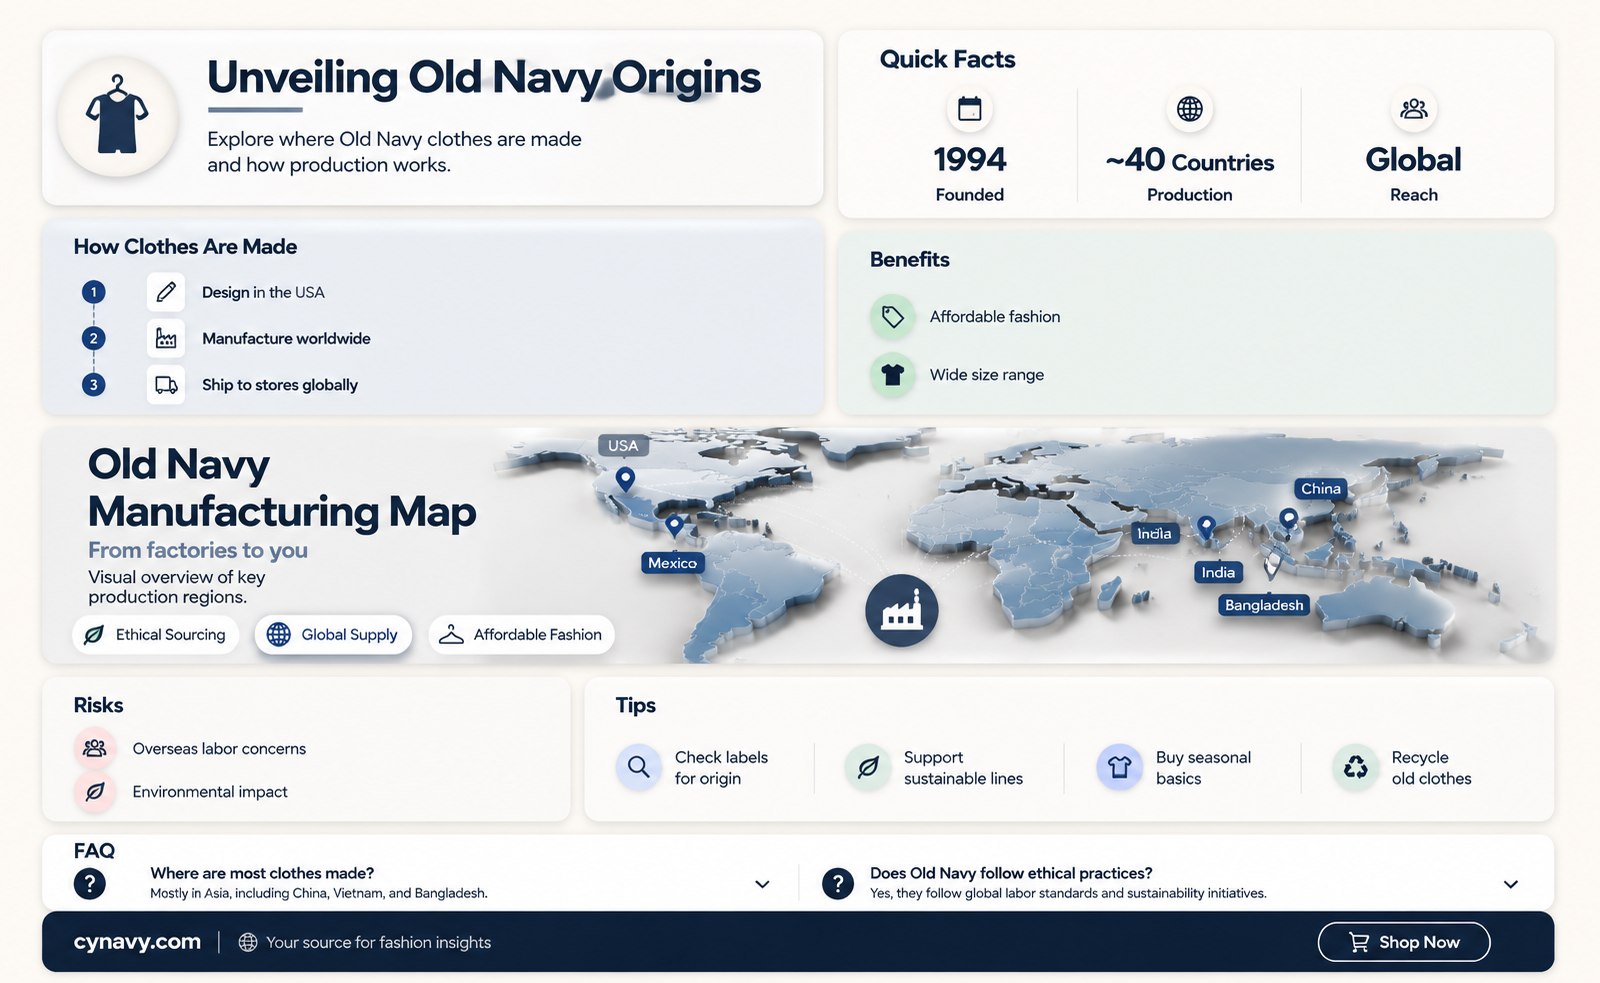
Task: Click the hanging shirt logo icon
Action: (x=118, y=116)
